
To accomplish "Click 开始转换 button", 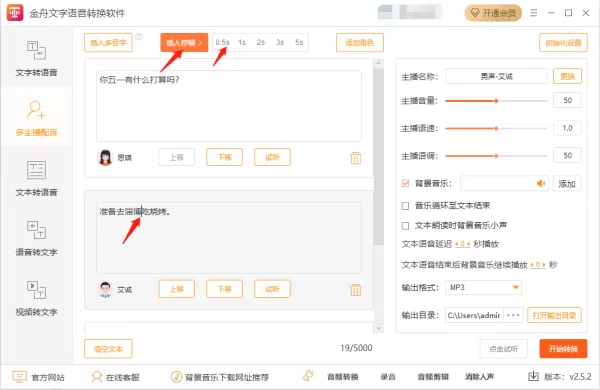I will click(563, 349).
